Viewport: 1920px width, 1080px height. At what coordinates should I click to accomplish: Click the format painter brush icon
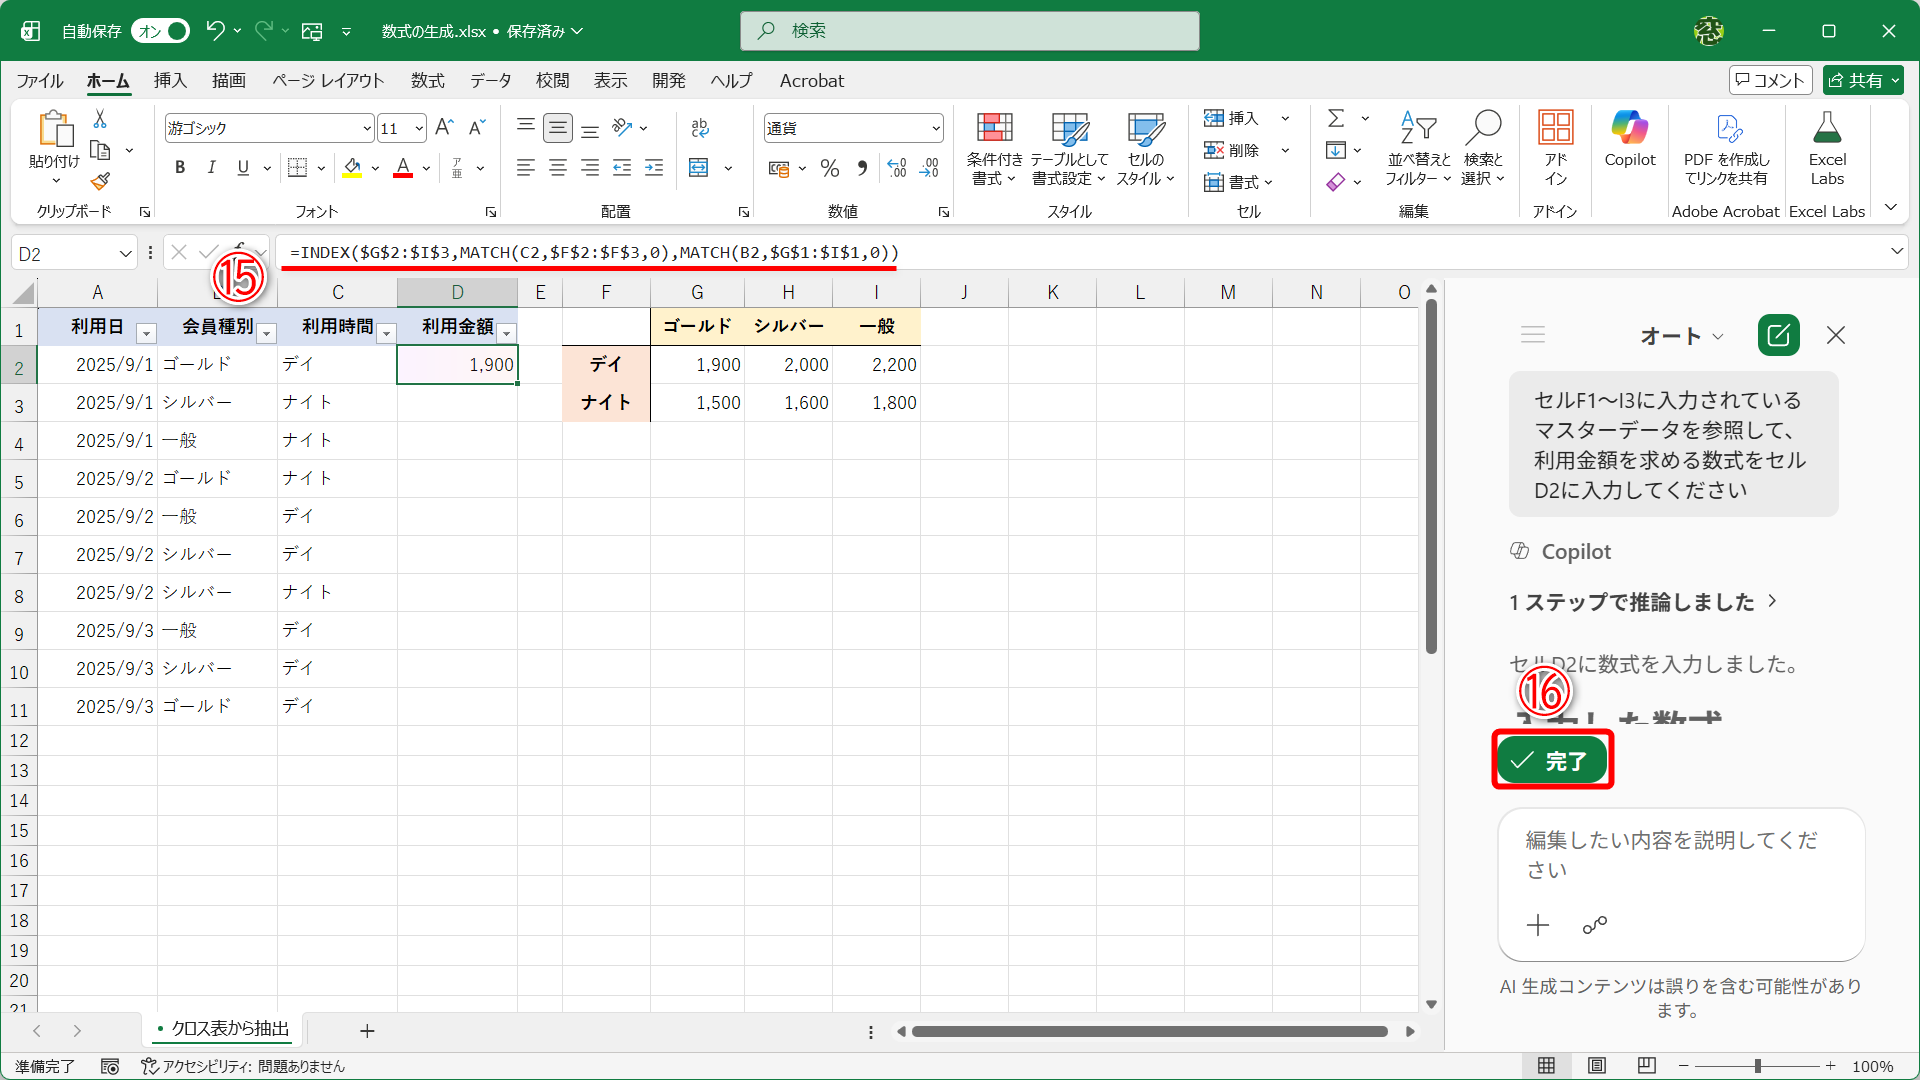pyautogui.click(x=100, y=181)
